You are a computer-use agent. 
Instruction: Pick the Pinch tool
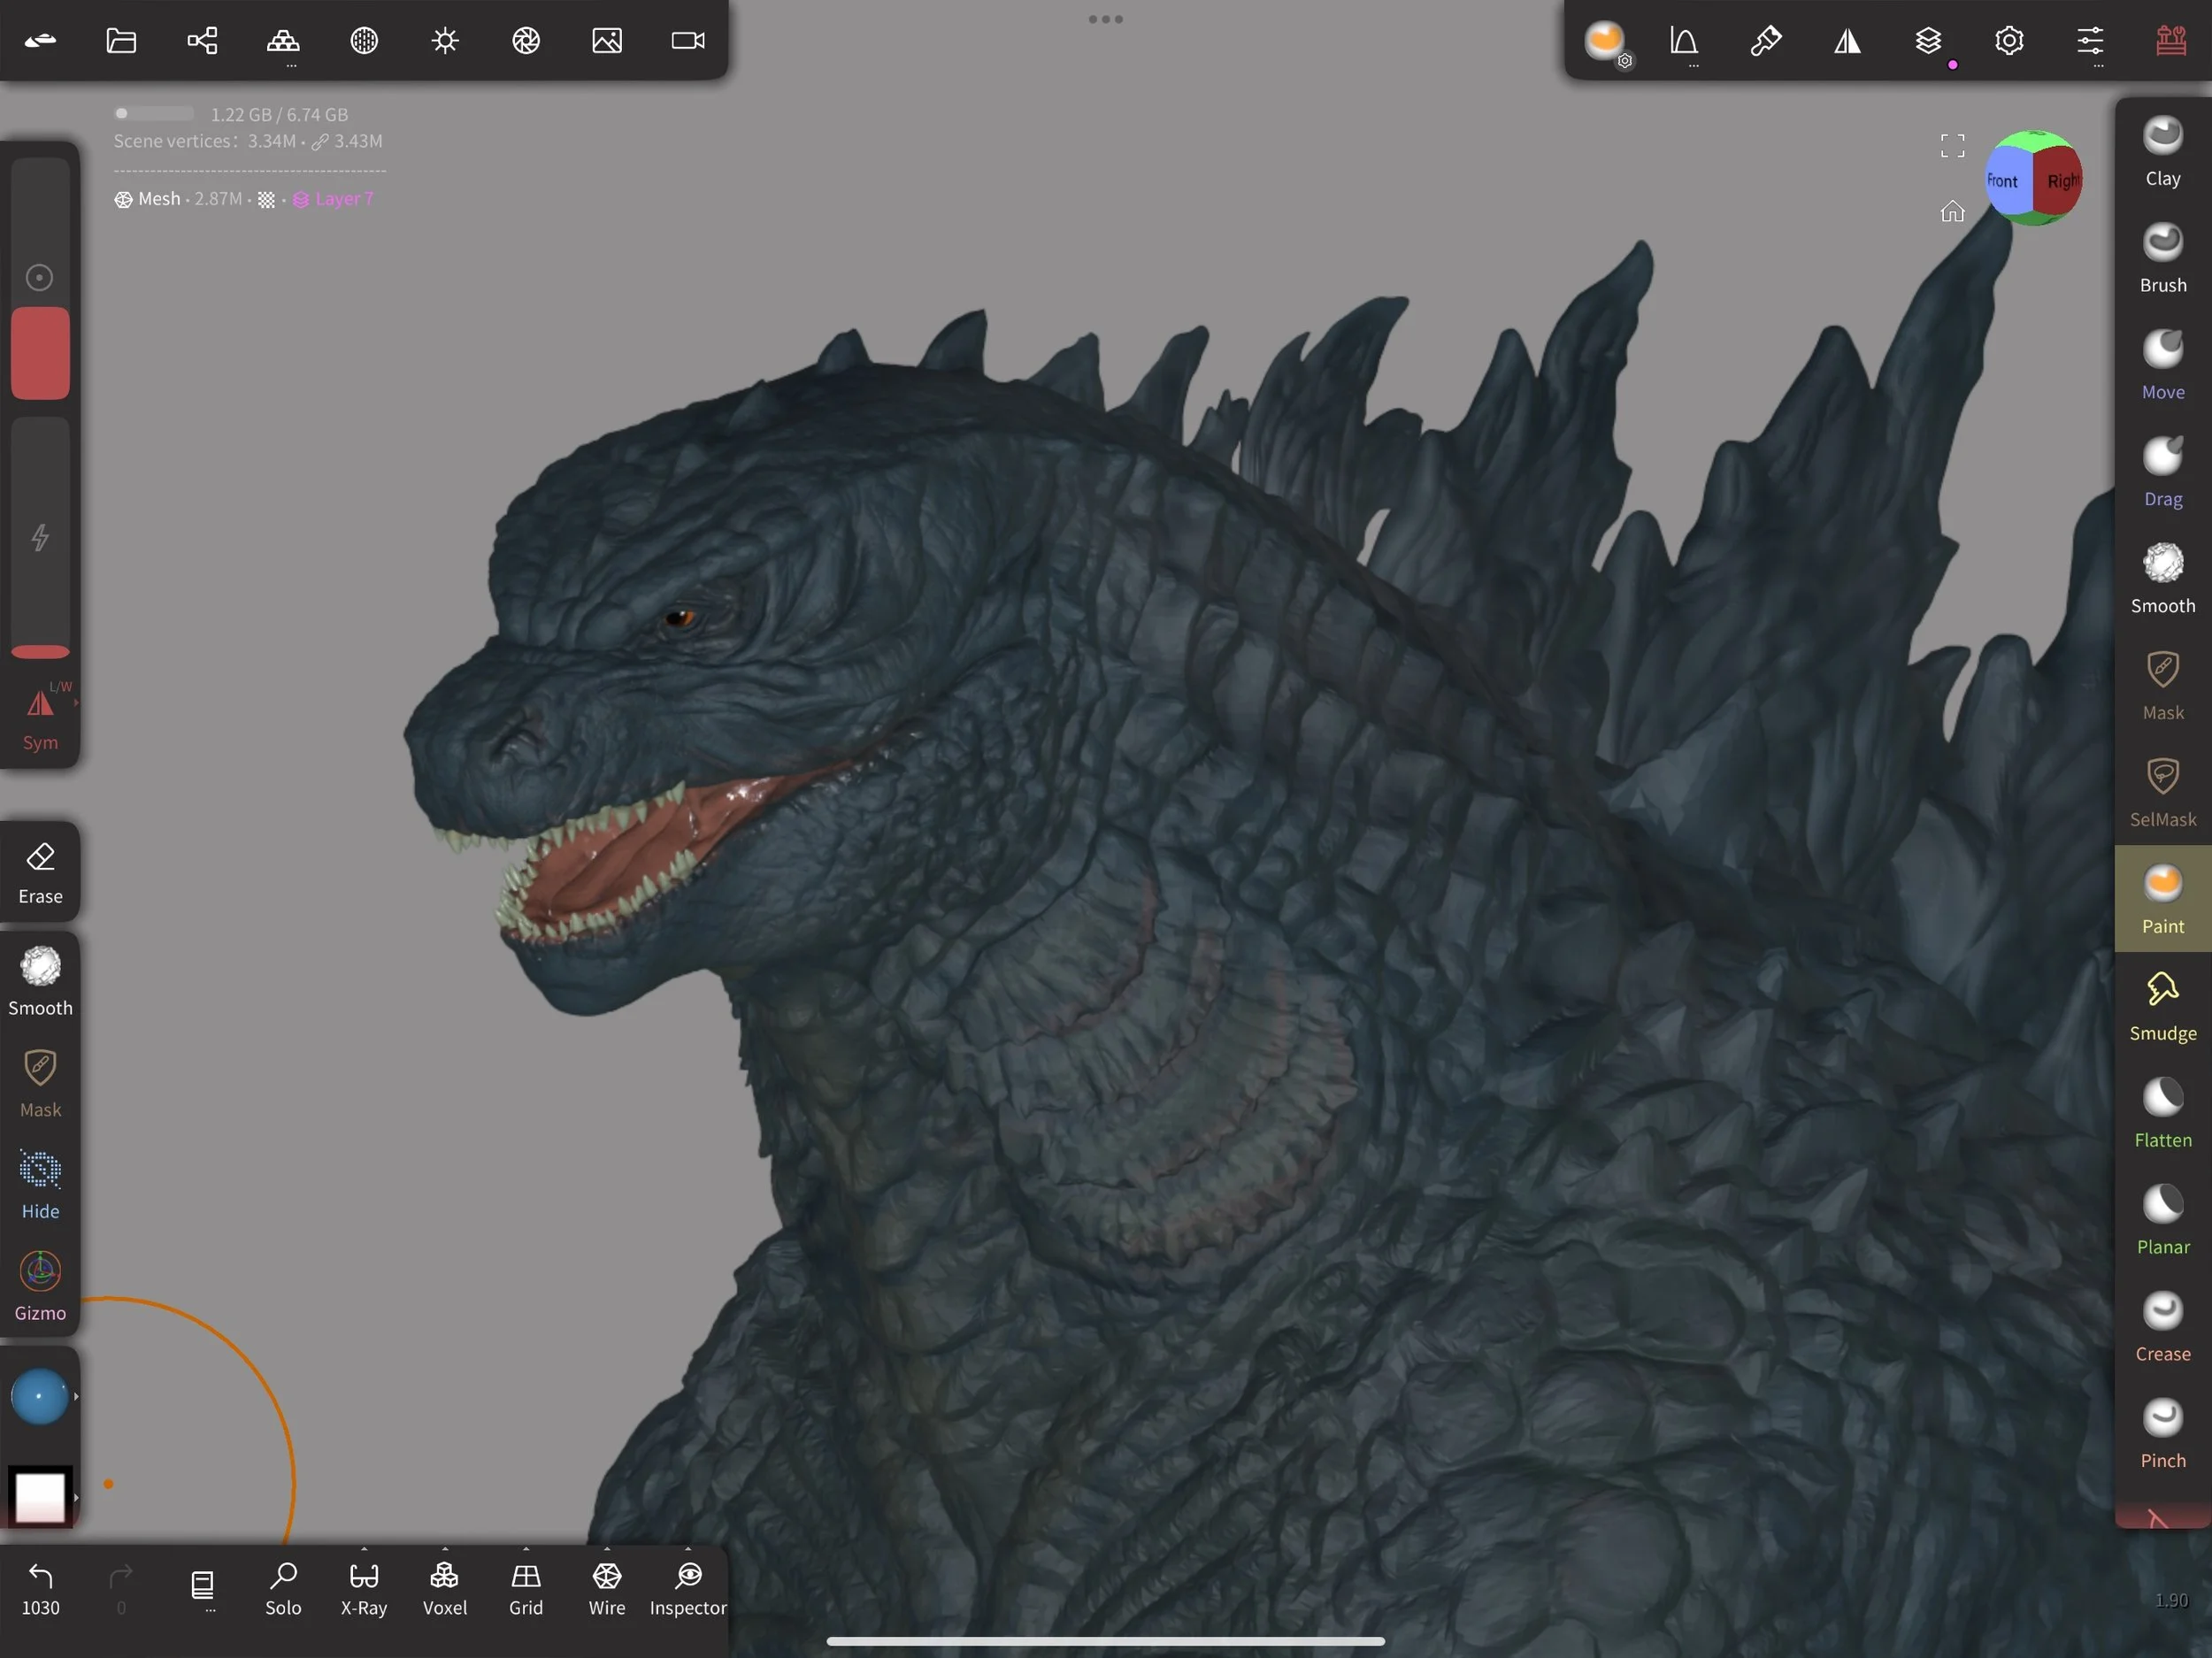[2162, 1432]
